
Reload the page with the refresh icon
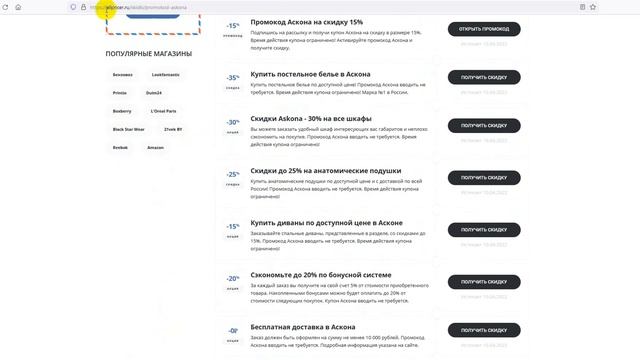click(5, 7)
